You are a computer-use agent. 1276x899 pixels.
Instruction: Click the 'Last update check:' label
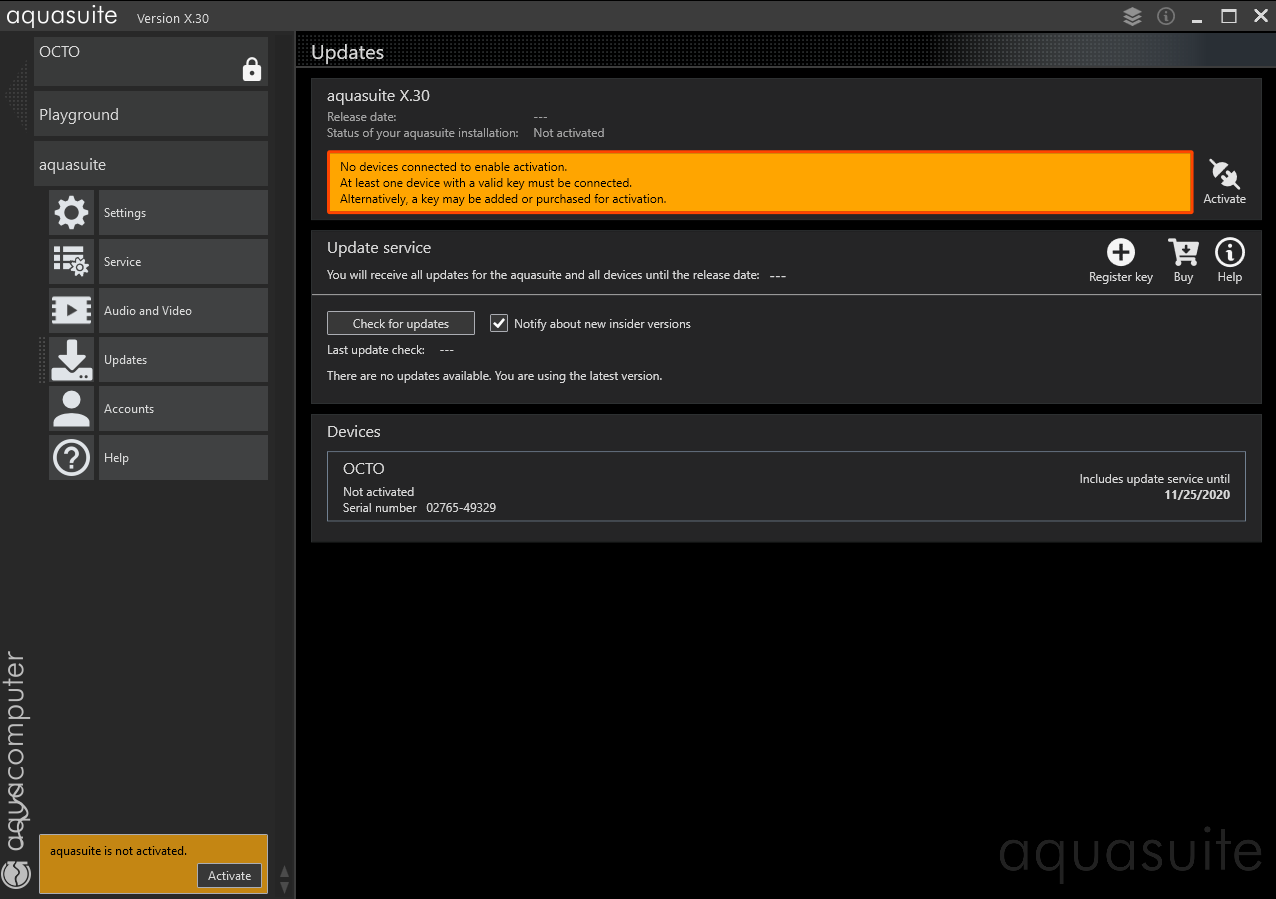(x=376, y=350)
